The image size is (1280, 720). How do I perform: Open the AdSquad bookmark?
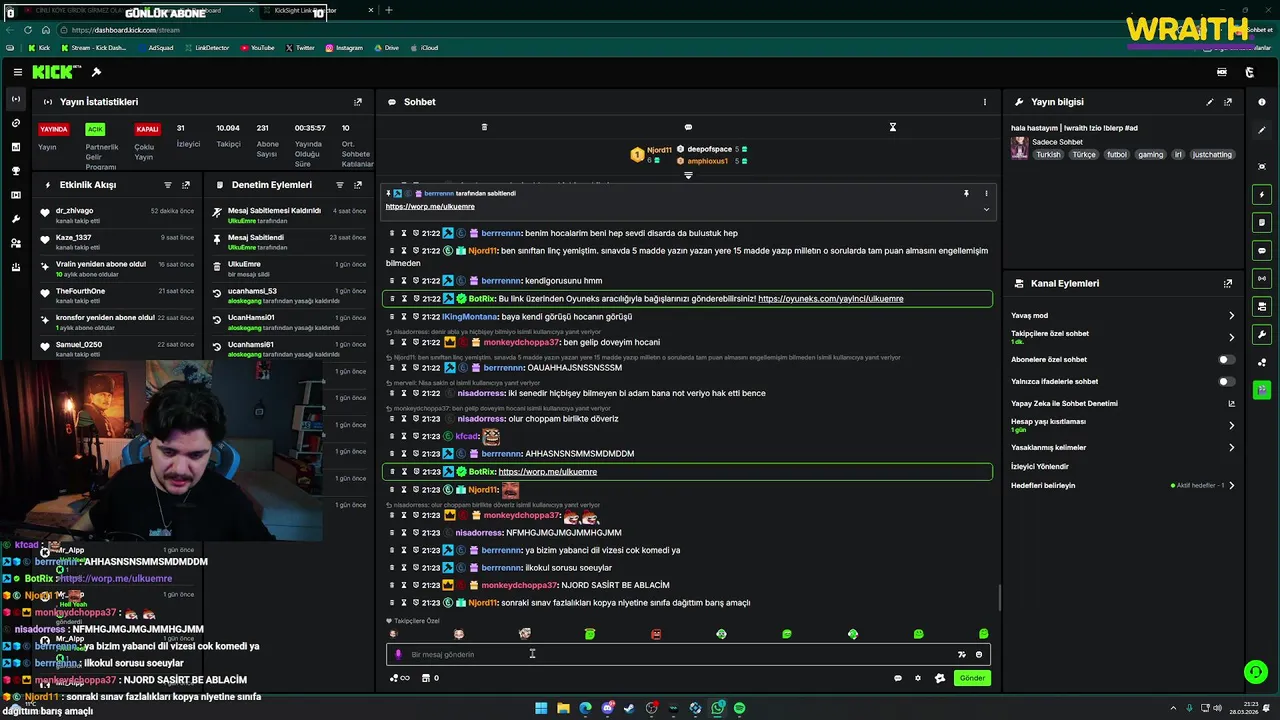(155, 48)
